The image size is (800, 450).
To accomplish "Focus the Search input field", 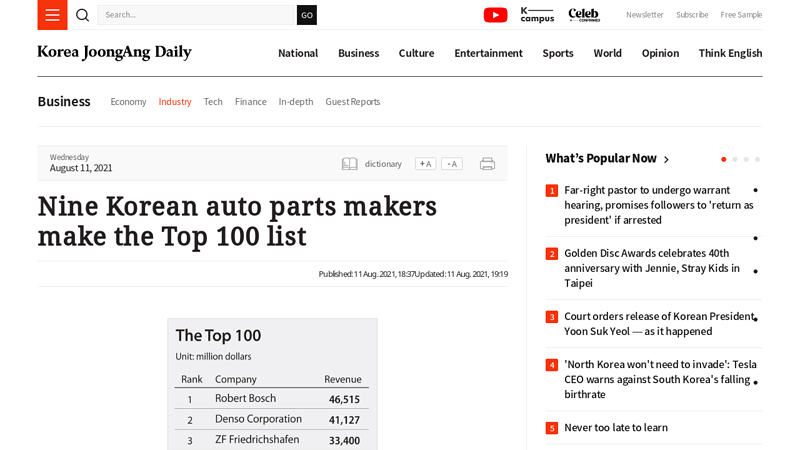I will tap(197, 15).
